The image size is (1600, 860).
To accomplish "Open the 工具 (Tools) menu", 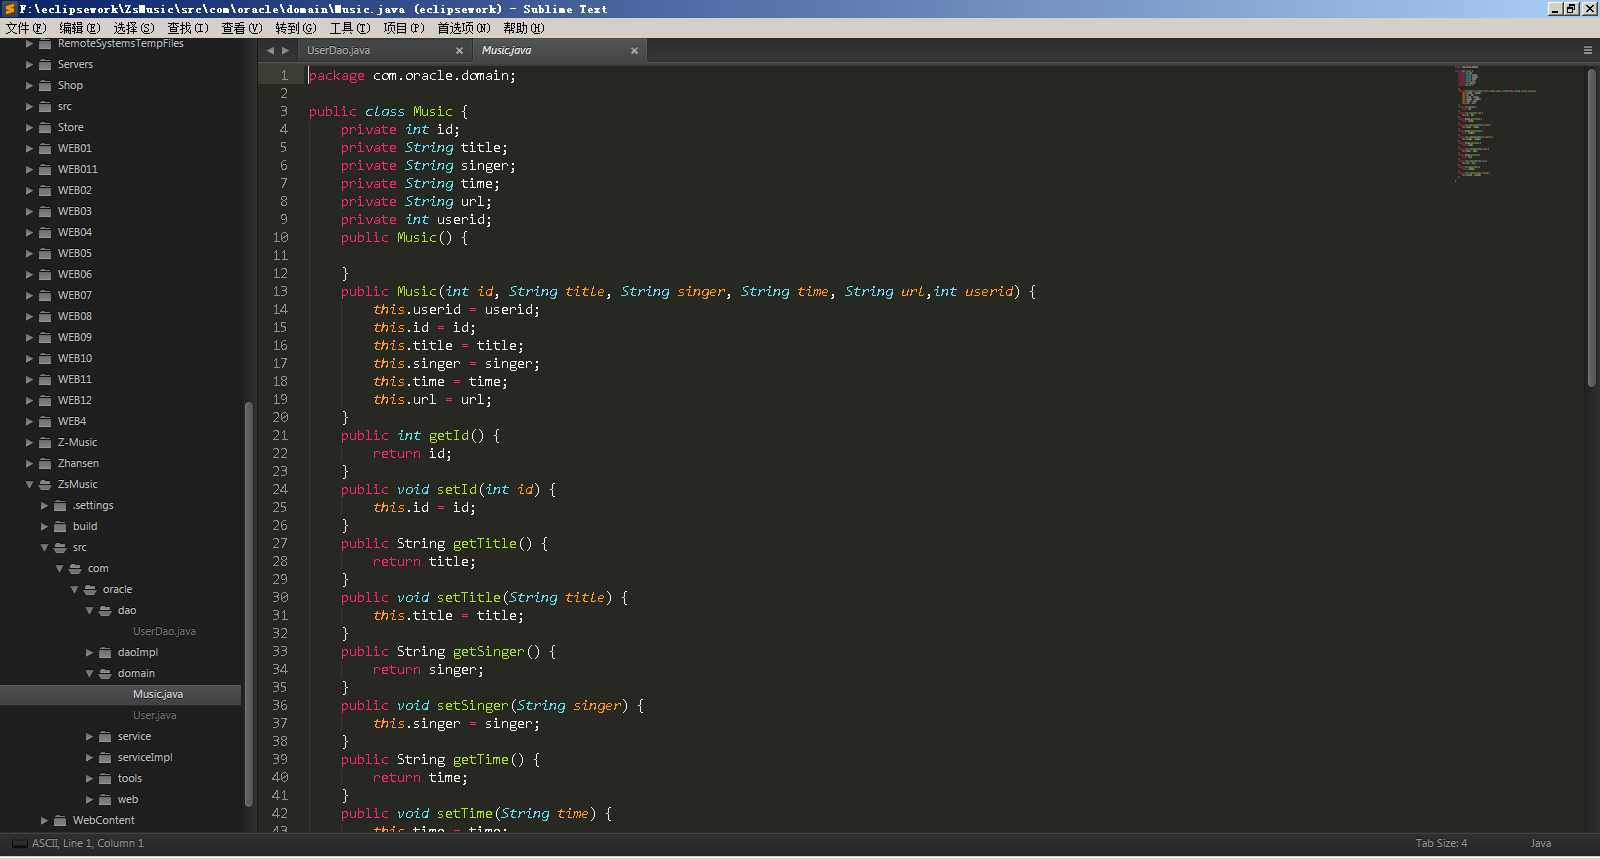I will pyautogui.click(x=350, y=28).
